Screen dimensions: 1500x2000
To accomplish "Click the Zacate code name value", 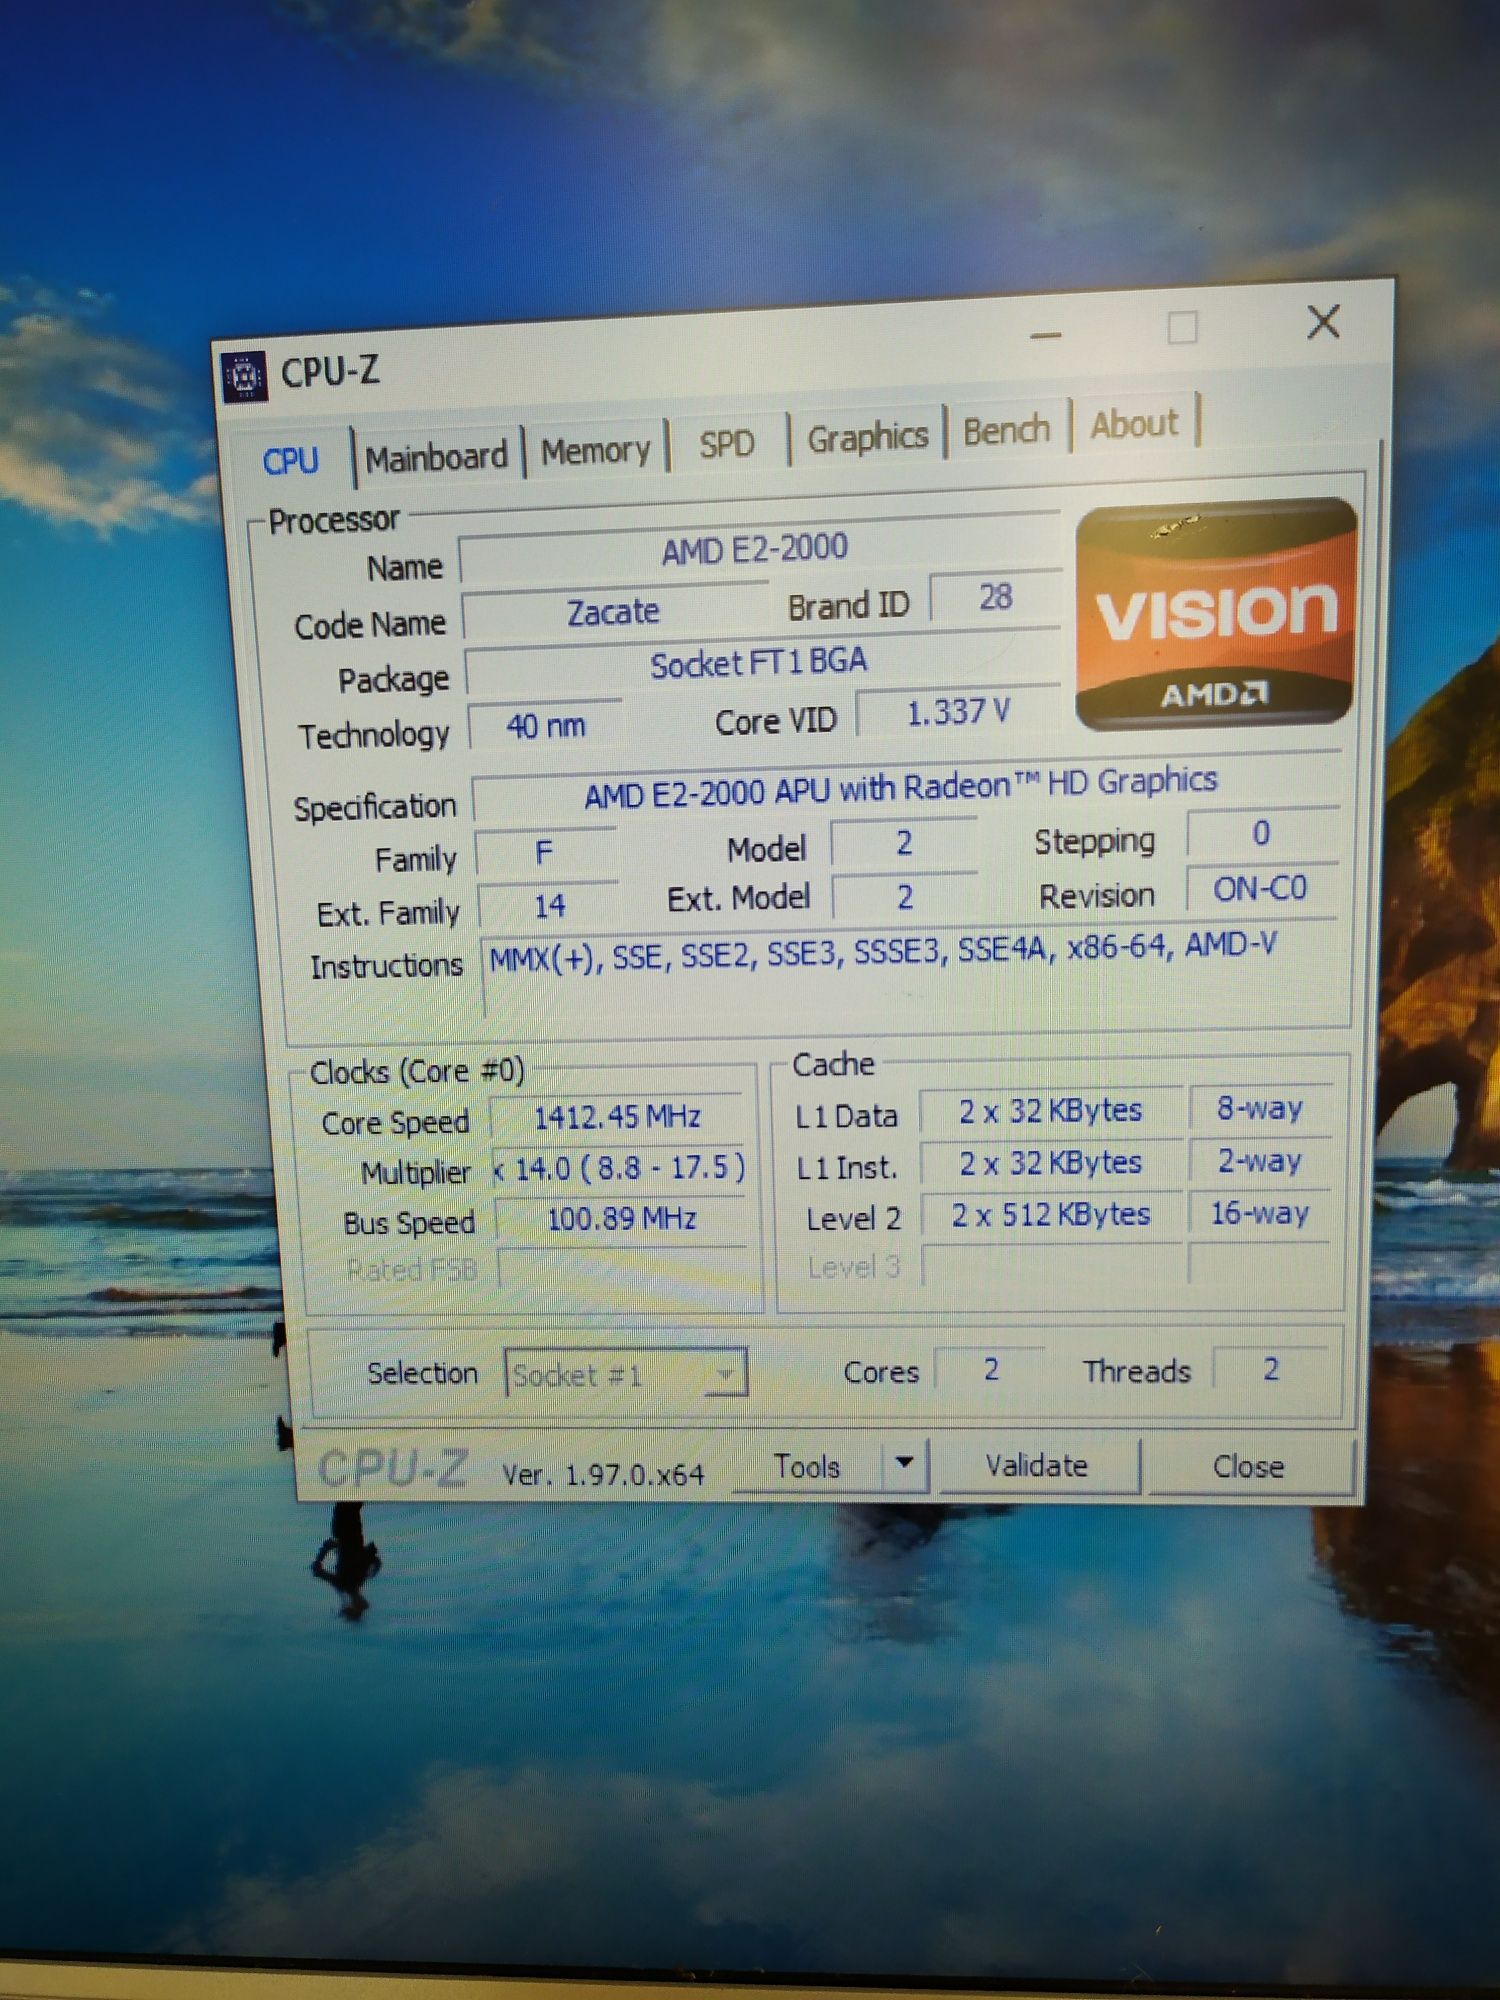I will 613,611.
